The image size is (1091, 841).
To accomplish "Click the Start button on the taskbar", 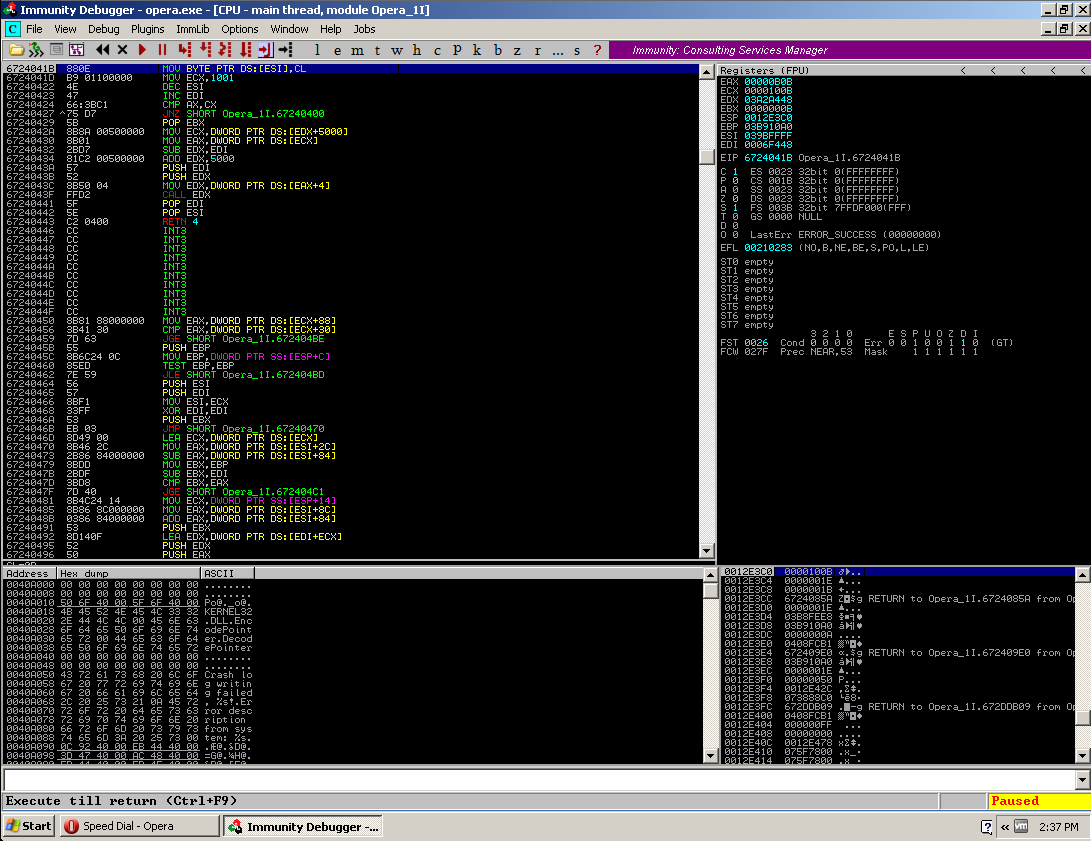I will 29,826.
